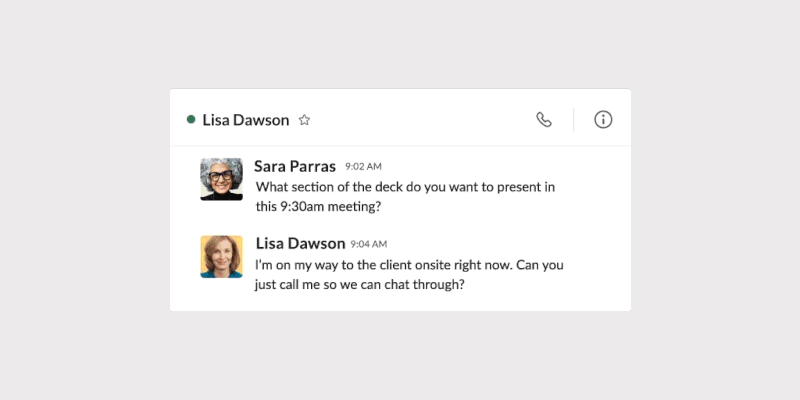
Task: Open conversation details via info icon
Action: tap(603, 120)
